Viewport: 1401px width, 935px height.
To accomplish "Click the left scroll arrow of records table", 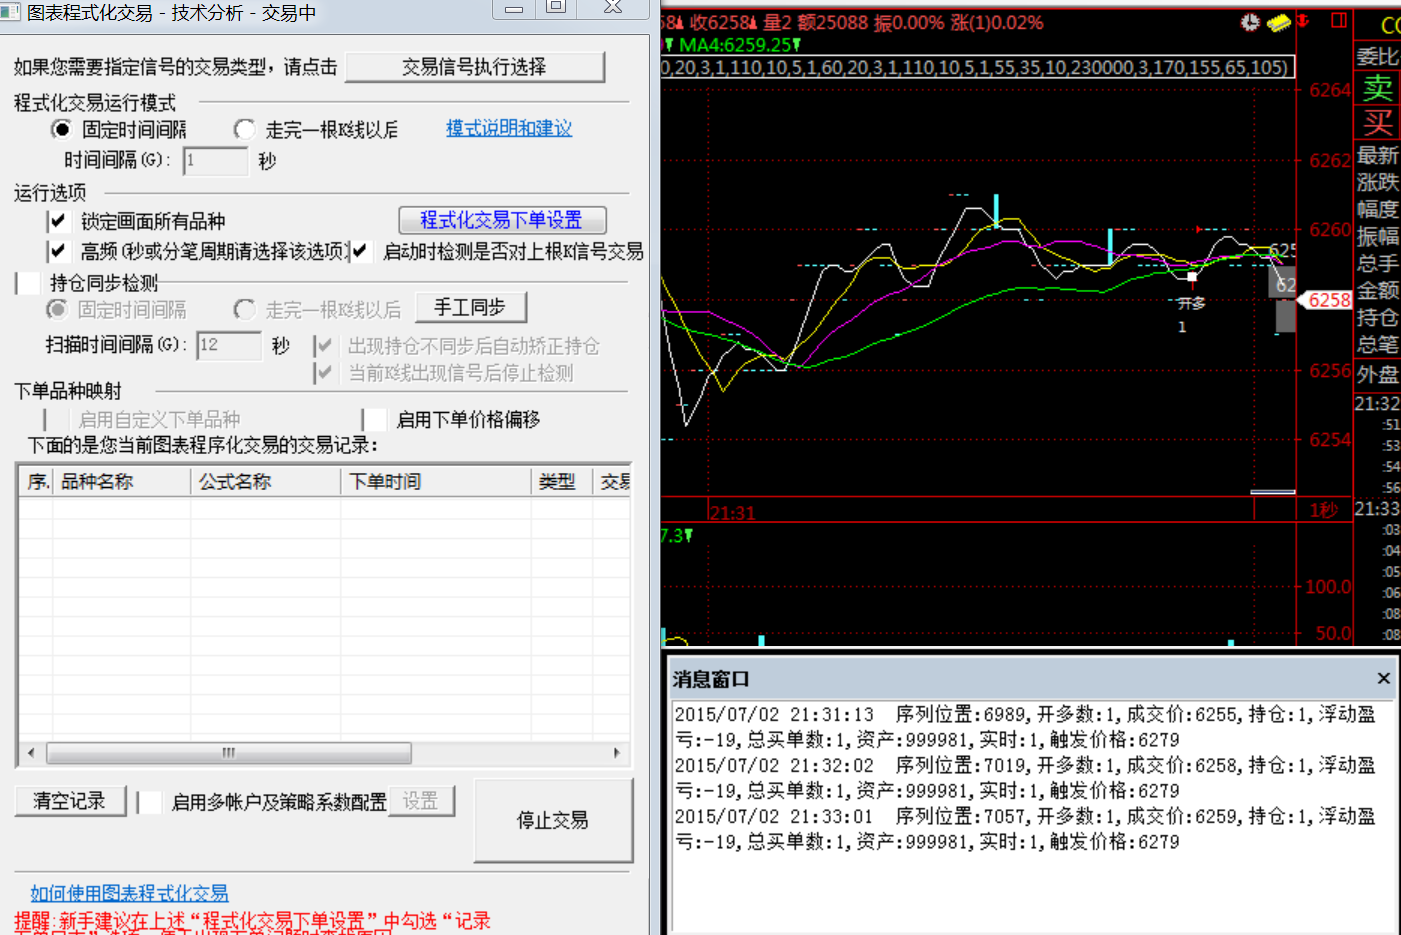I will pyautogui.click(x=31, y=752).
